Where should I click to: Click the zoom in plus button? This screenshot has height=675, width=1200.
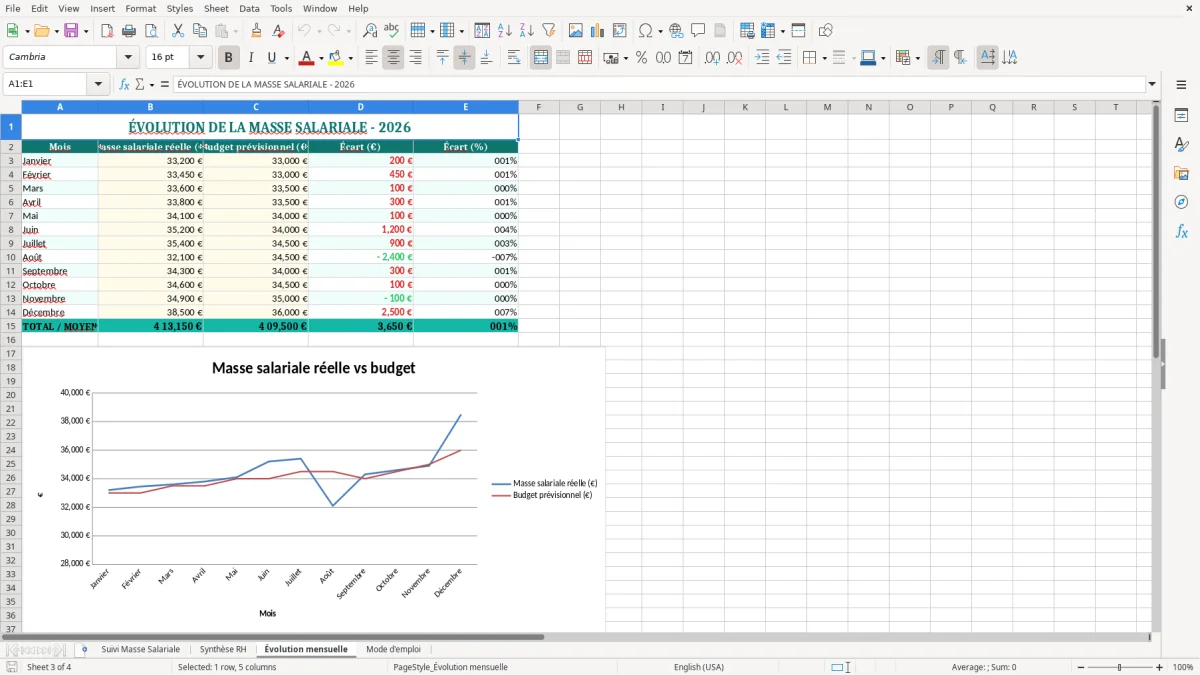(x=1160, y=667)
